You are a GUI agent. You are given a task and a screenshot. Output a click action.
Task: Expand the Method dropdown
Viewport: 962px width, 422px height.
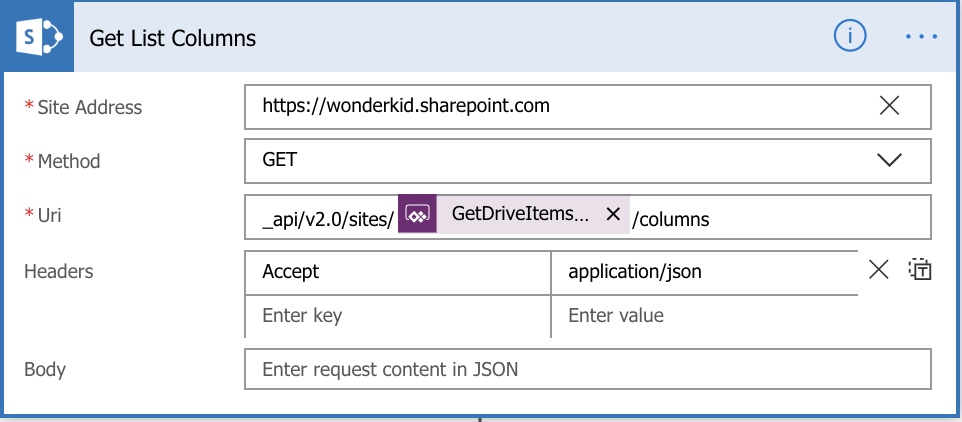[889, 161]
